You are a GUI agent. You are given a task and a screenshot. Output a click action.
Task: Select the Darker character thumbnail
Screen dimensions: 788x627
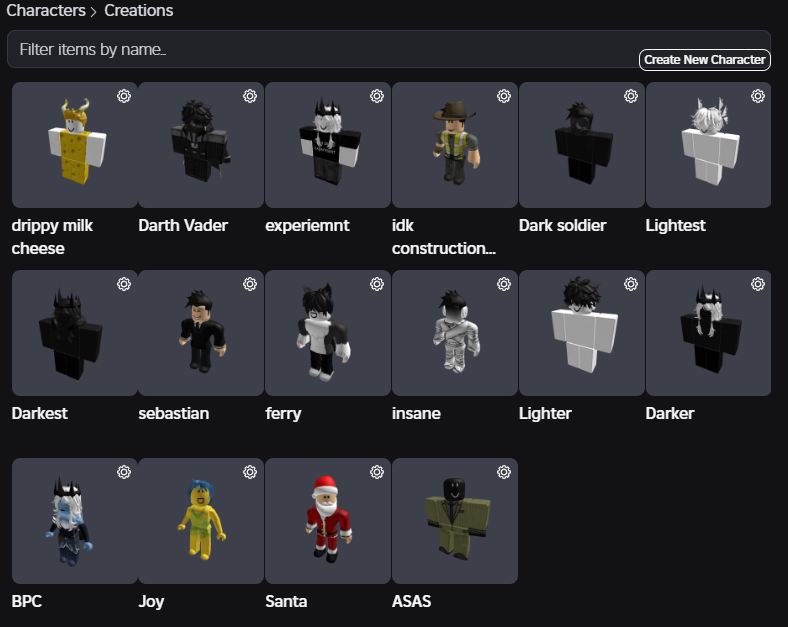(x=709, y=333)
